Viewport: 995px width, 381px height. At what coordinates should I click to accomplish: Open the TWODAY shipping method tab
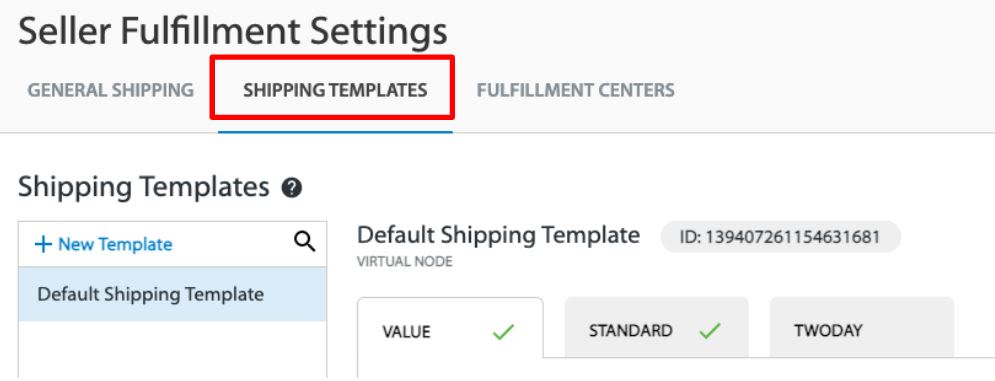(862, 328)
